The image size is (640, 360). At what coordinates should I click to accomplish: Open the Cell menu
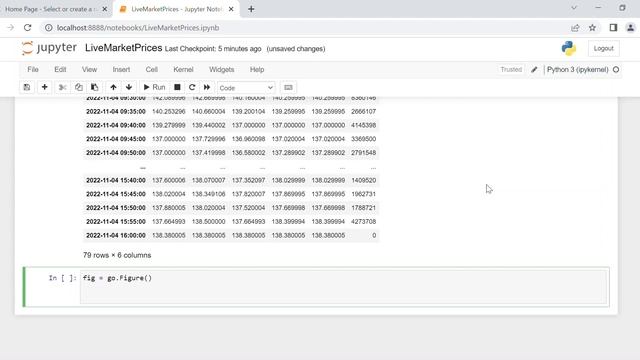[x=151, y=69]
